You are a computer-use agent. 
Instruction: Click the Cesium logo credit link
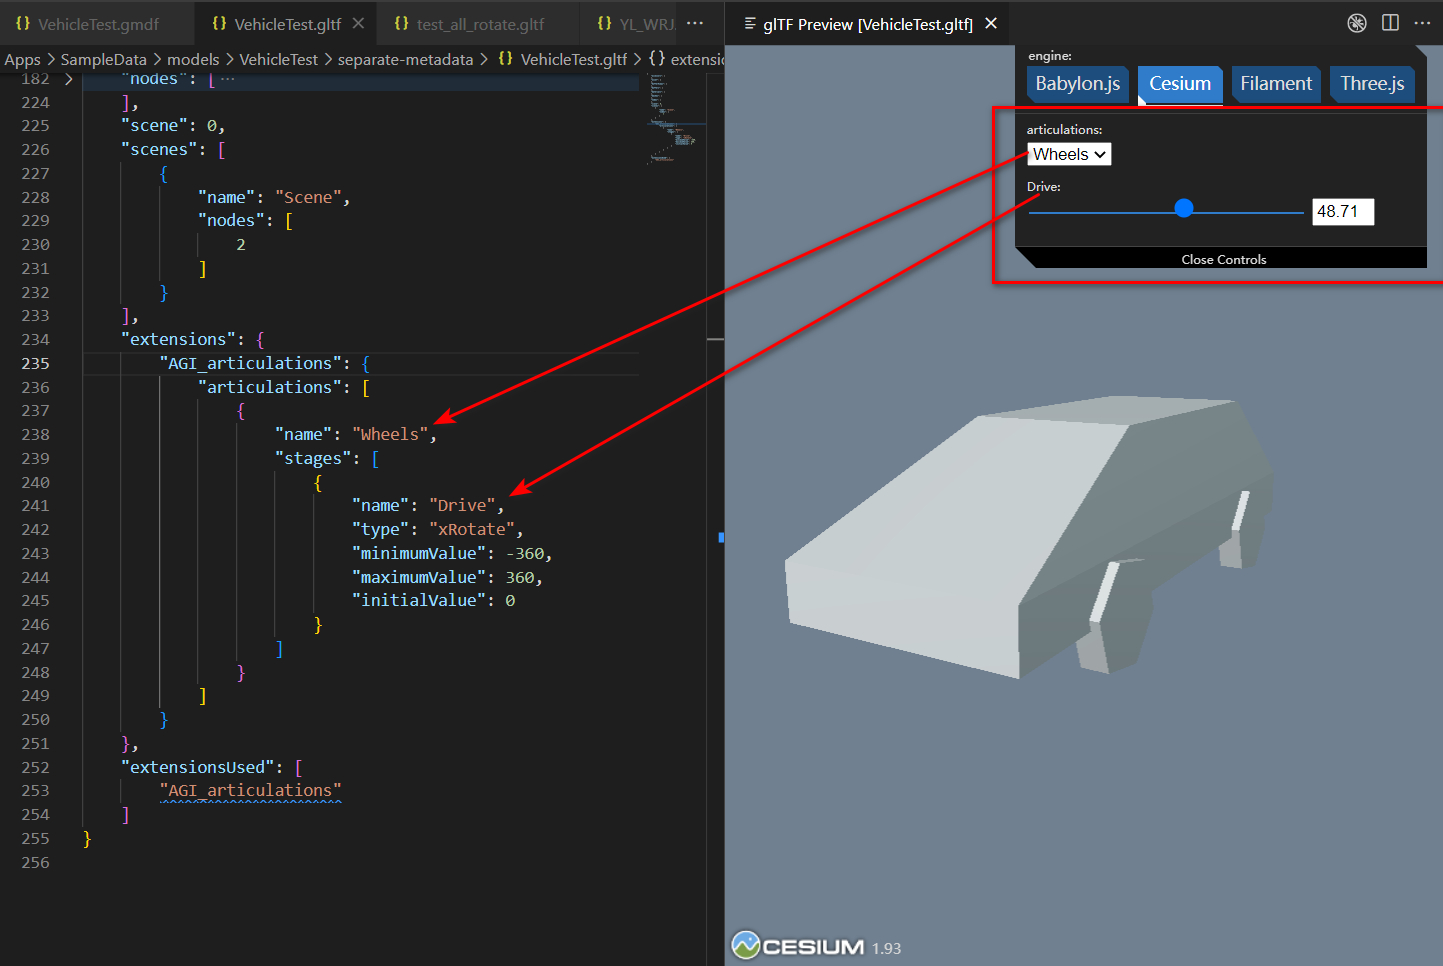[x=798, y=946]
